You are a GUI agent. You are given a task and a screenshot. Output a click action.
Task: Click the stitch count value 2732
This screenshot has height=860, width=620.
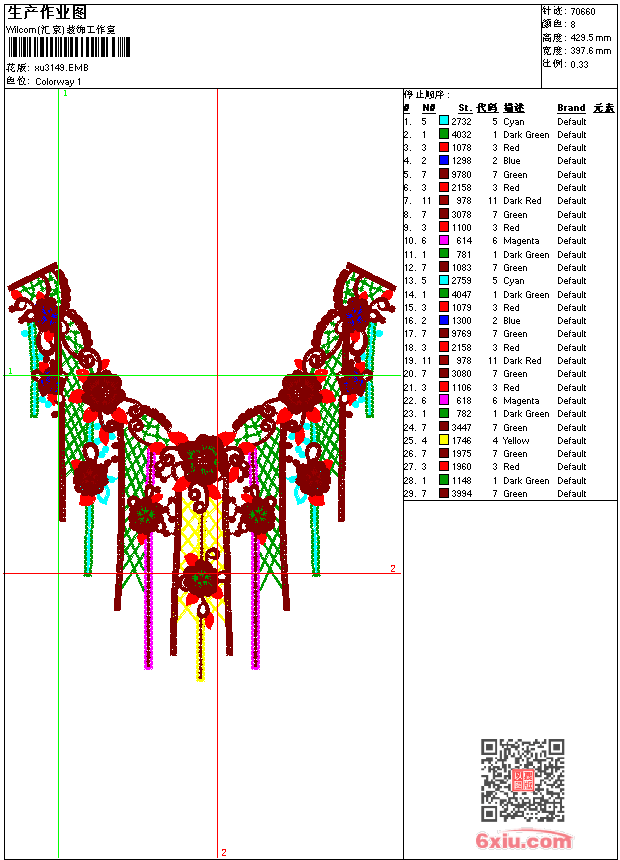(461, 122)
